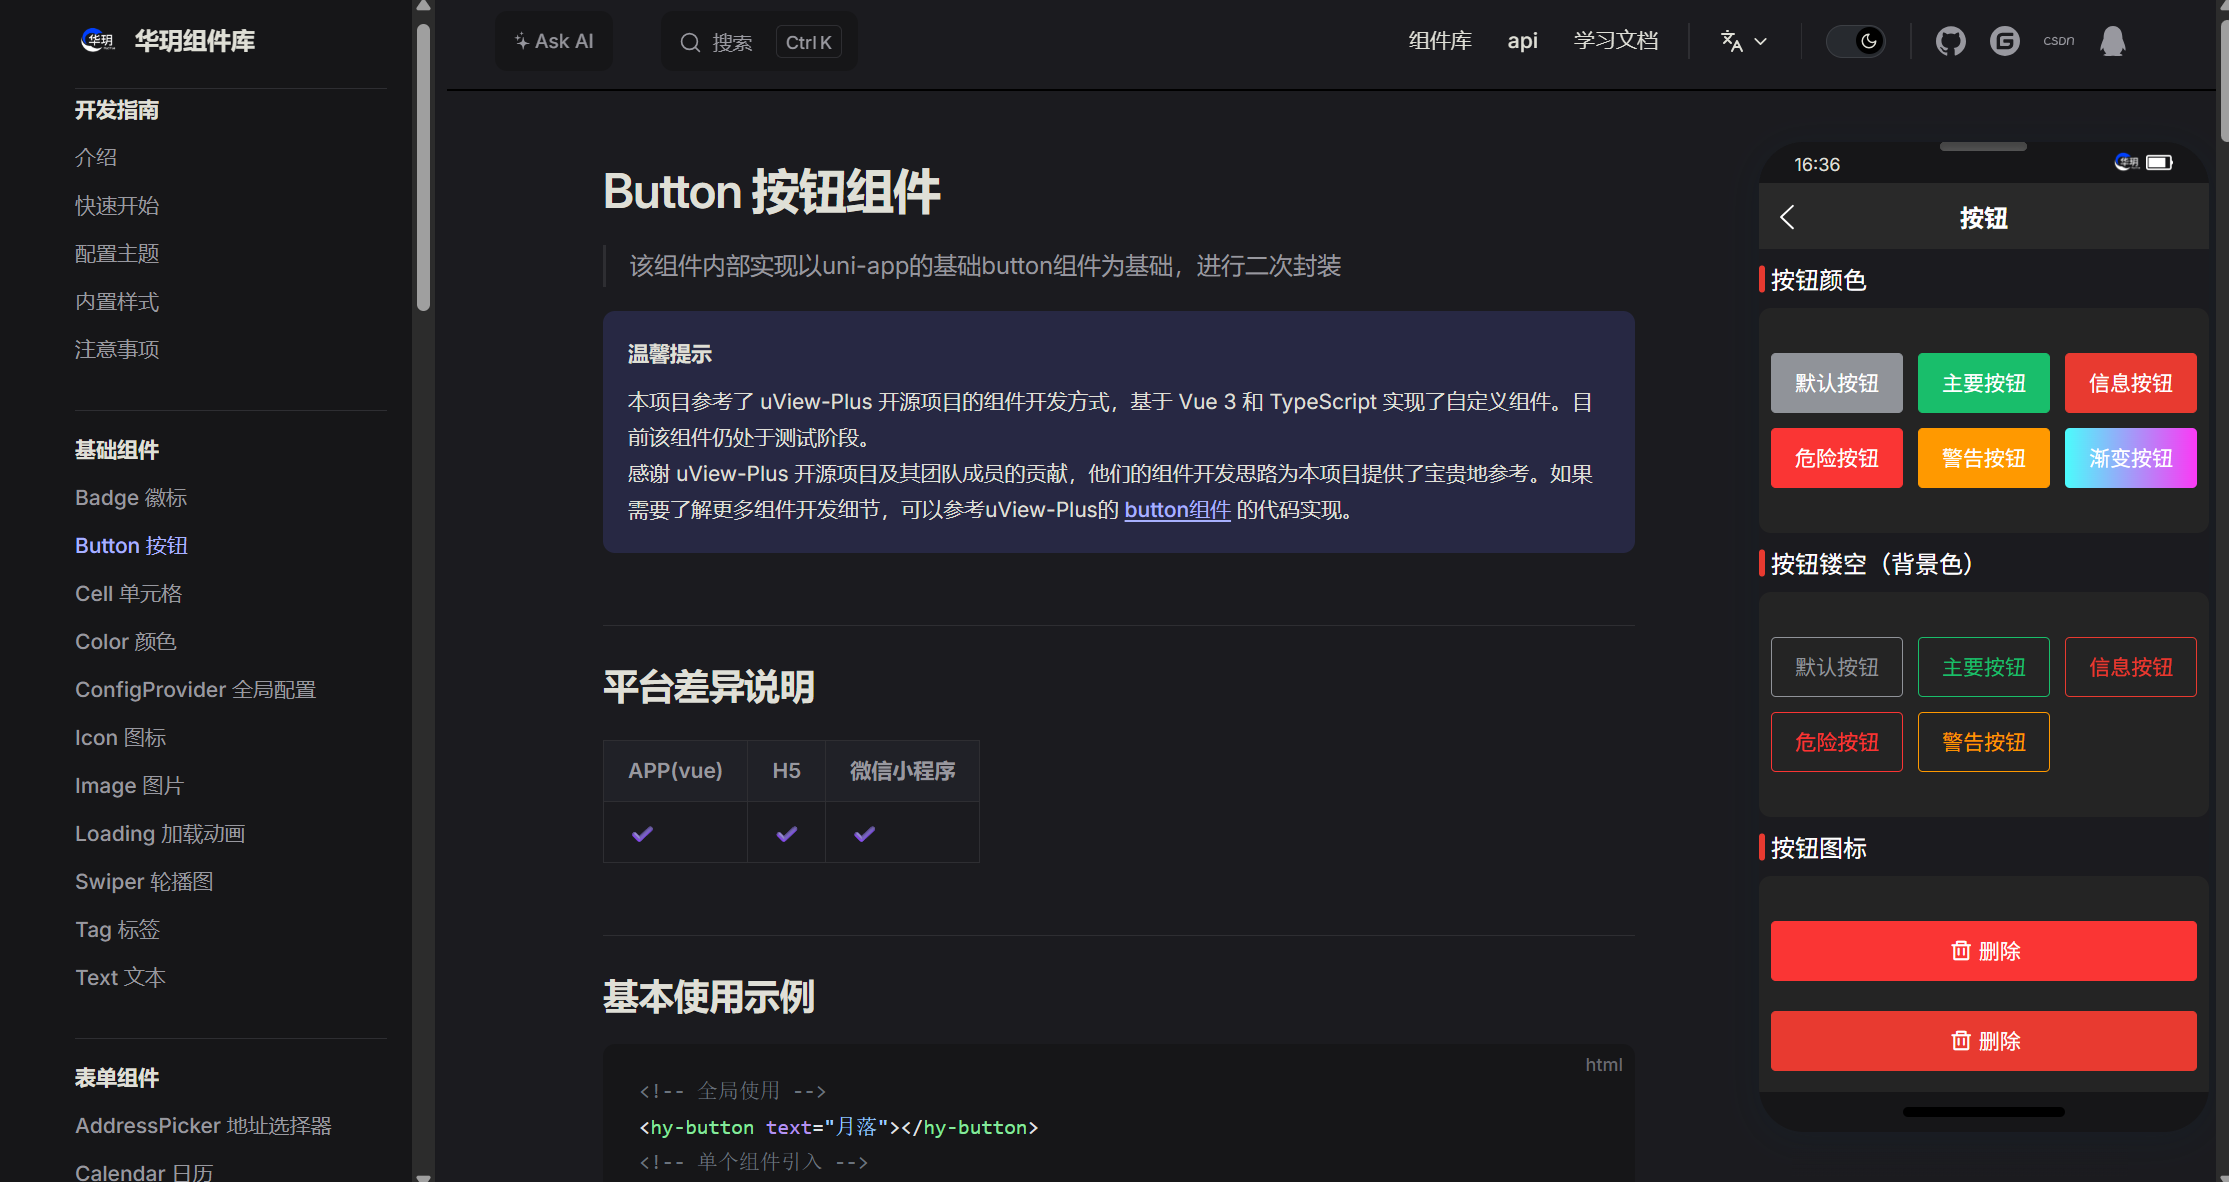Follow the button组件 hyperlink
This screenshot has width=2229, height=1182.
pyautogui.click(x=1177, y=510)
